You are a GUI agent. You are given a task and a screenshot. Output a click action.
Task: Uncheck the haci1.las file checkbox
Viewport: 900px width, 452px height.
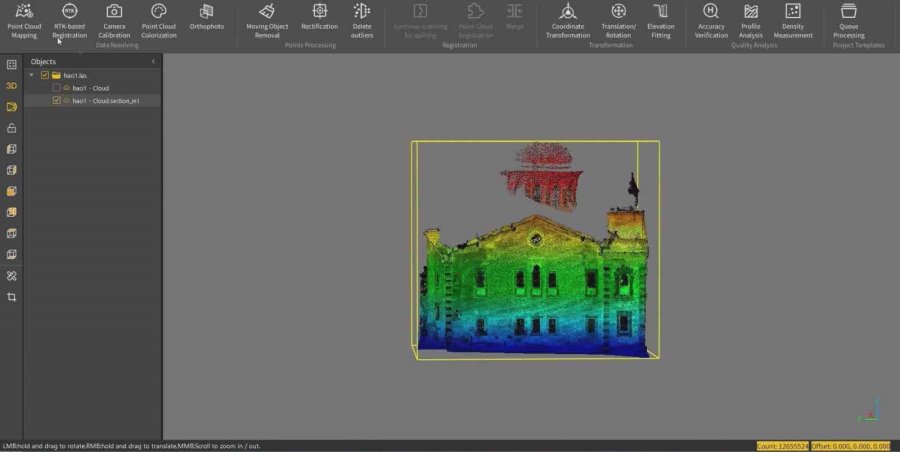(x=45, y=75)
